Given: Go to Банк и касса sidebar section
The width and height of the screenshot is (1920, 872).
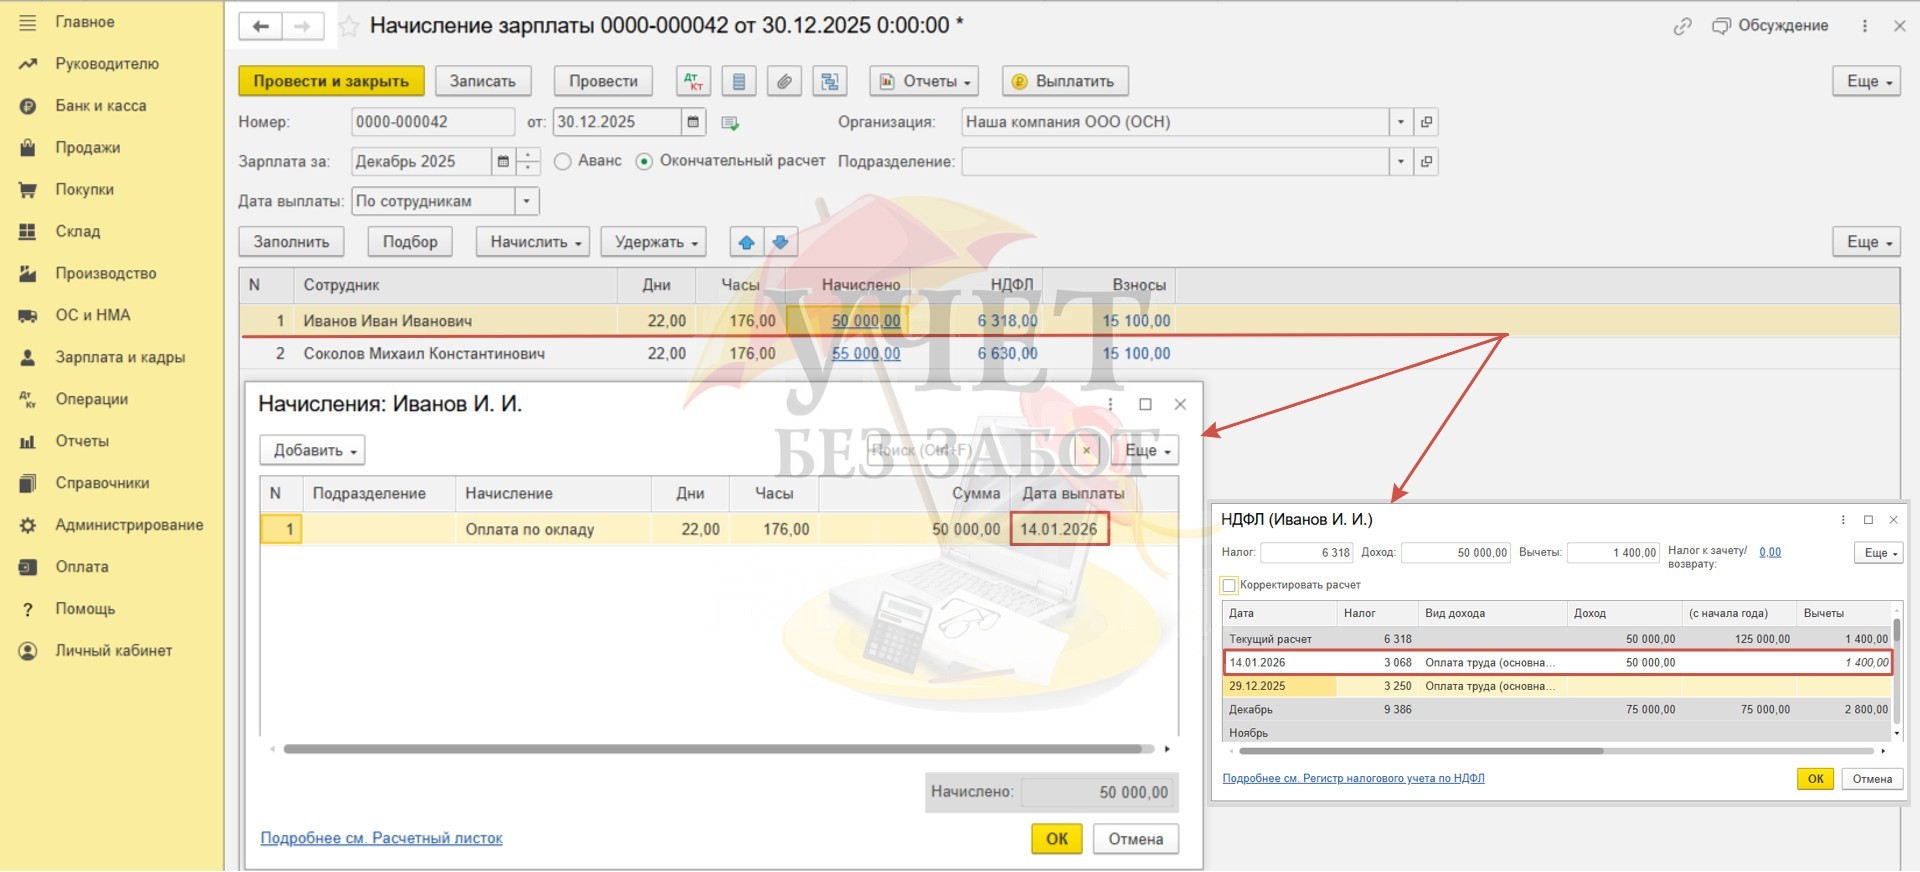Looking at the screenshot, I should tap(100, 106).
